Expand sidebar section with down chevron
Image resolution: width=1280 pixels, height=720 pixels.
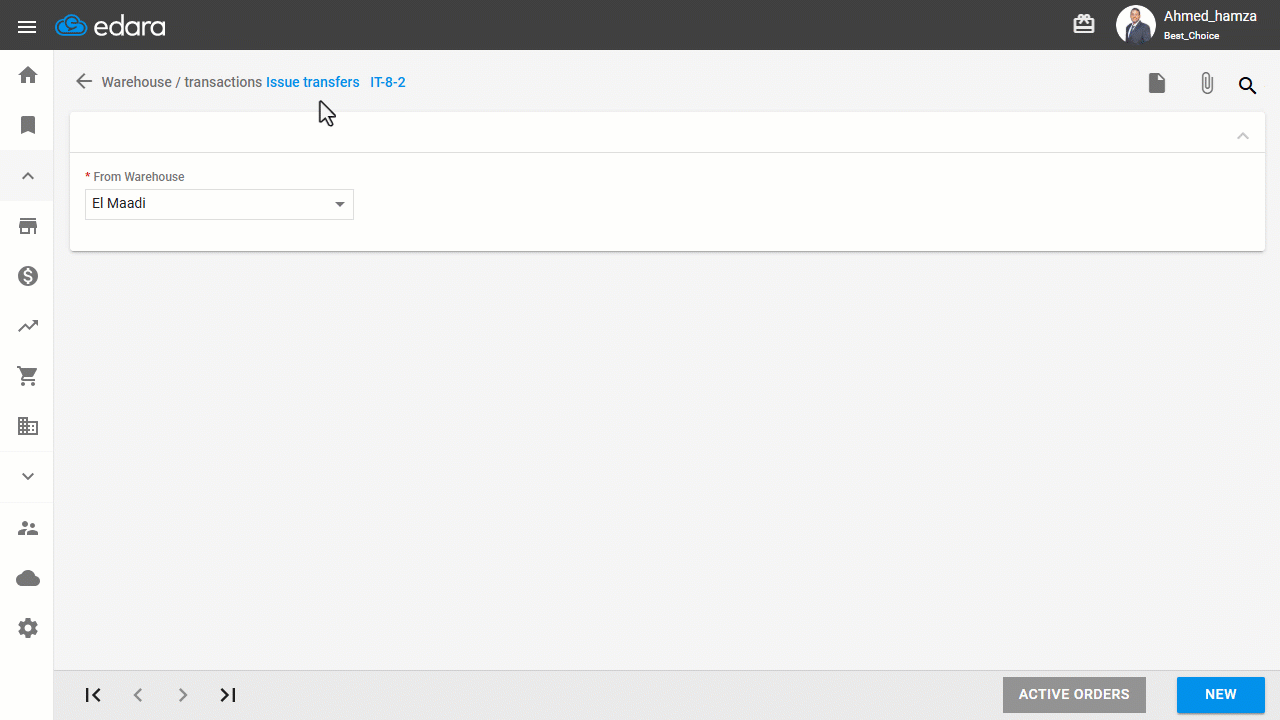(28, 476)
